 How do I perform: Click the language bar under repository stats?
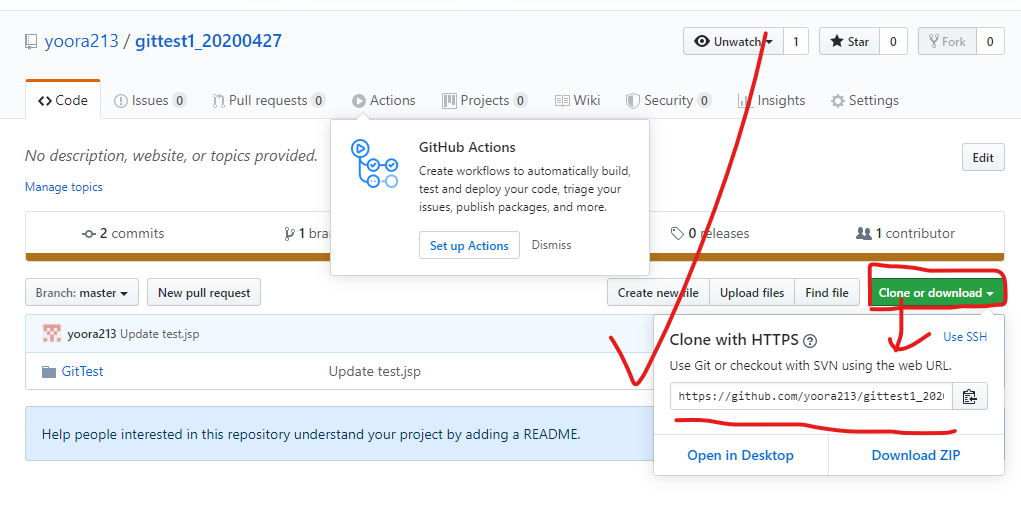coord(514,257)
